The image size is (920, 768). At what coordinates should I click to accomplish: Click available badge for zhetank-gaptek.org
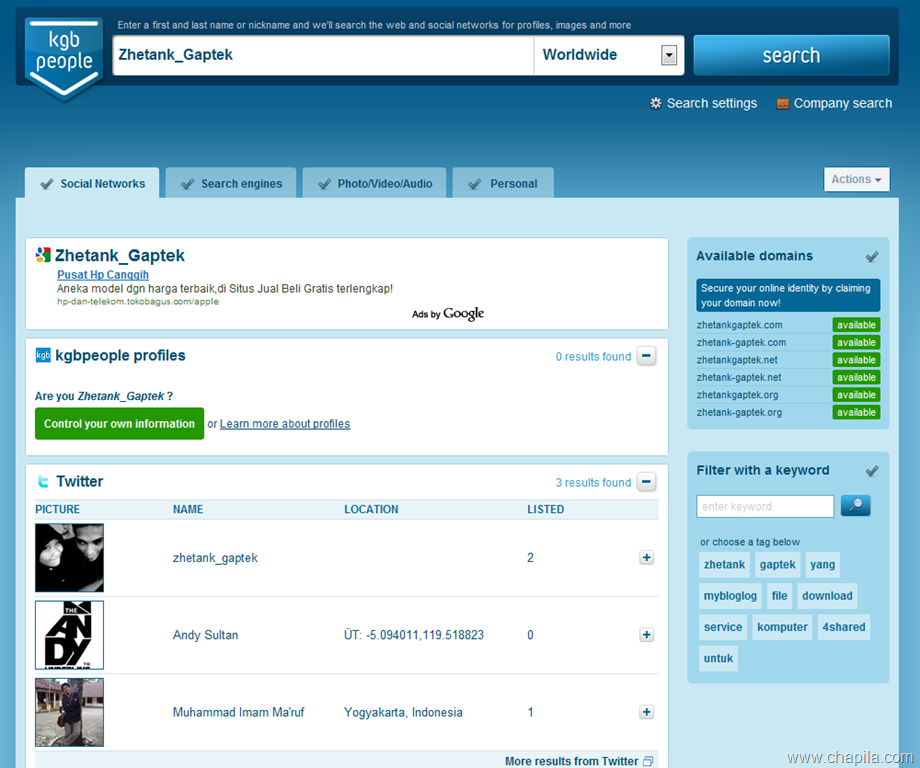(856, 412)
